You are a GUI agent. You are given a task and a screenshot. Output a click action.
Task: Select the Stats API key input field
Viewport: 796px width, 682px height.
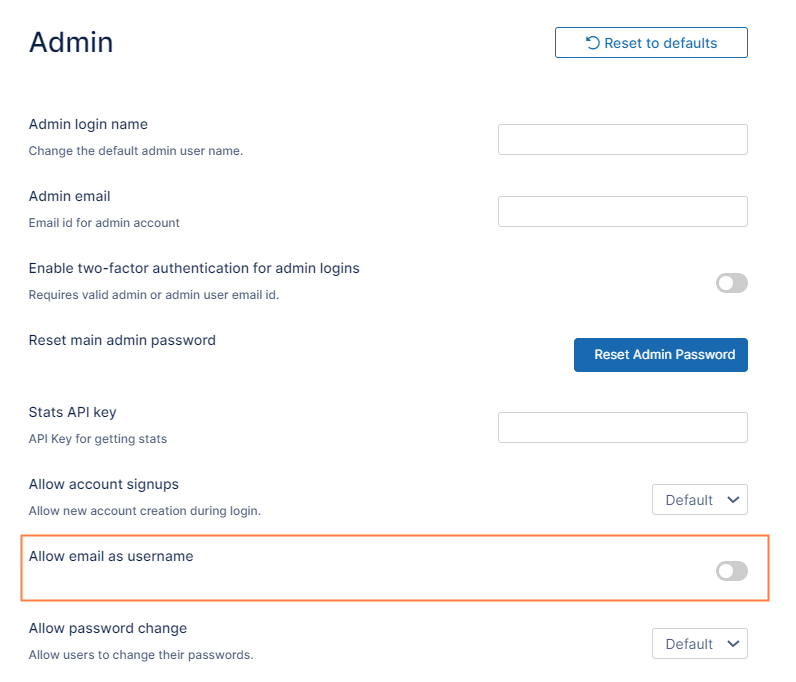(x=622, y=428)
